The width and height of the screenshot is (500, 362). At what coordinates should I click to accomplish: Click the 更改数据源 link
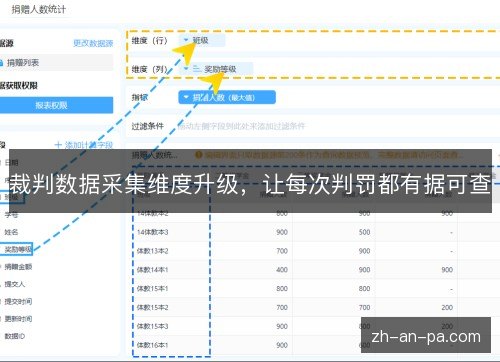93,43
